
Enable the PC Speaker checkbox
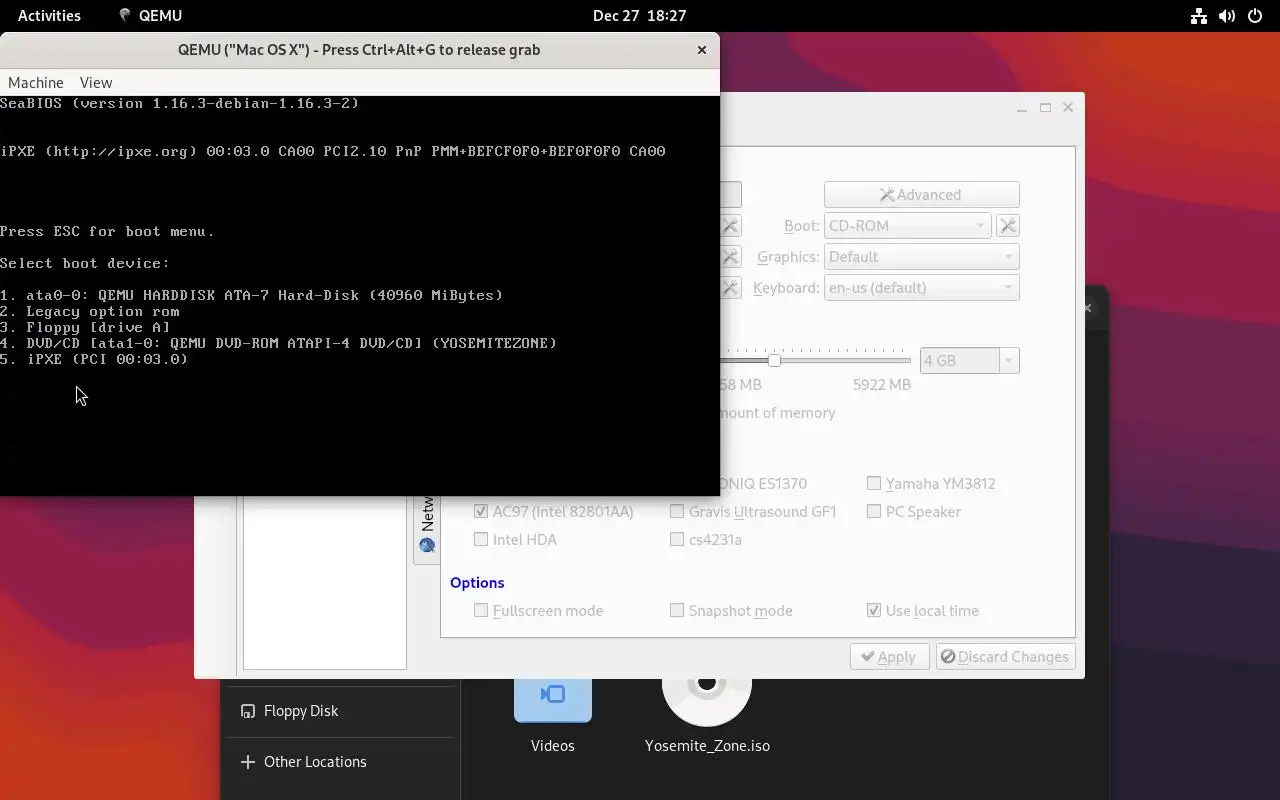click(x=874, y=511)
